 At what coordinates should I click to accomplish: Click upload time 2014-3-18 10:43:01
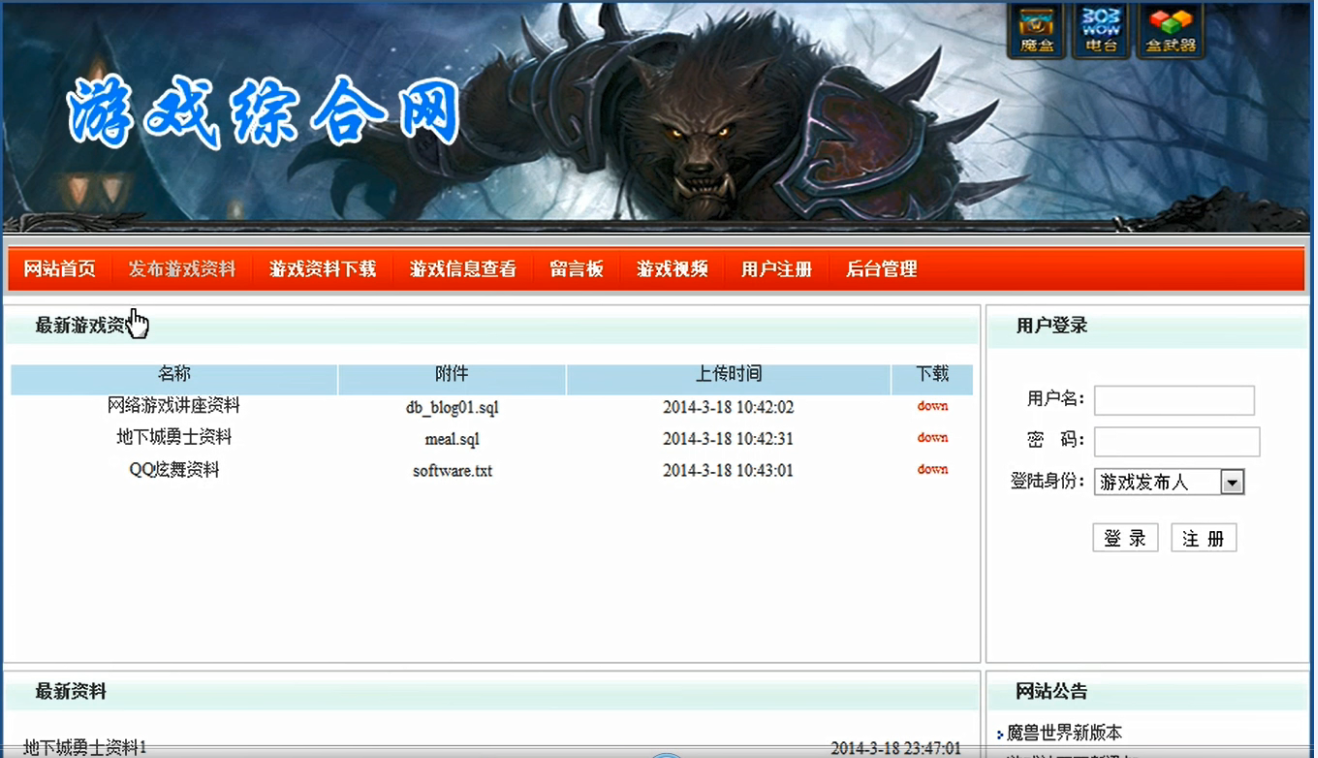(728, 471)
